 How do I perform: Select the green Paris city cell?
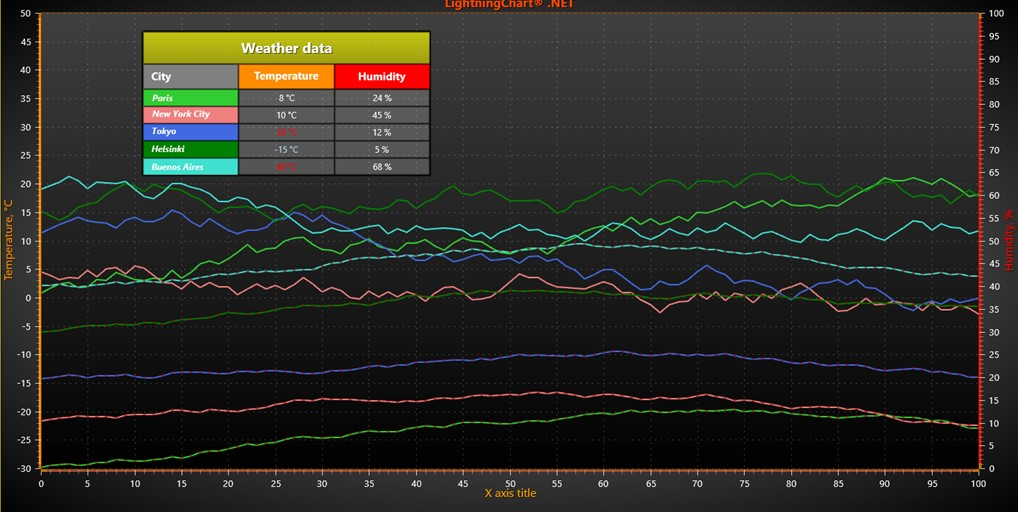(190, 98)
